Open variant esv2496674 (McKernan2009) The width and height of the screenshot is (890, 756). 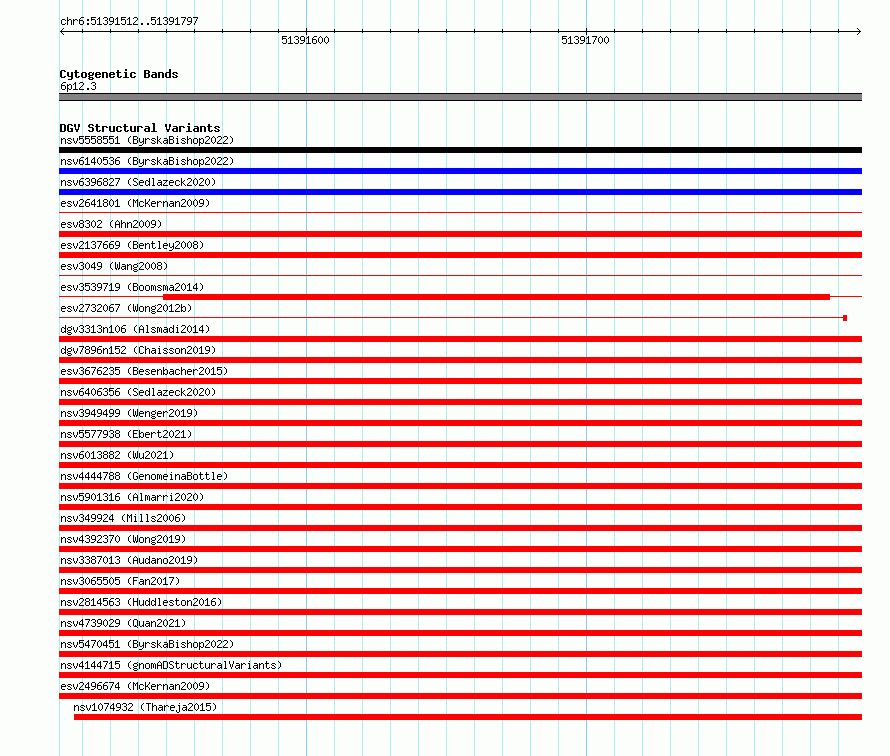[x=135, y=686]
